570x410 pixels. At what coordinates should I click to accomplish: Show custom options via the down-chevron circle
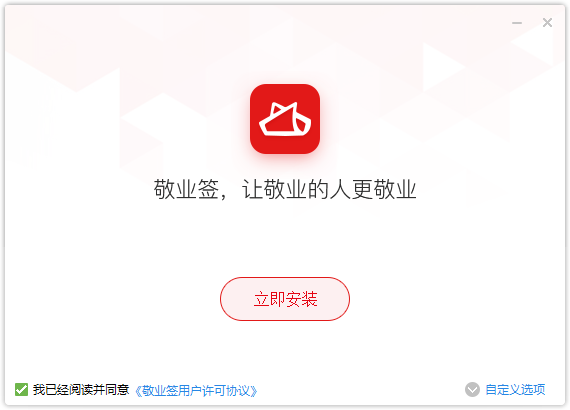click(x=472, y=390)
